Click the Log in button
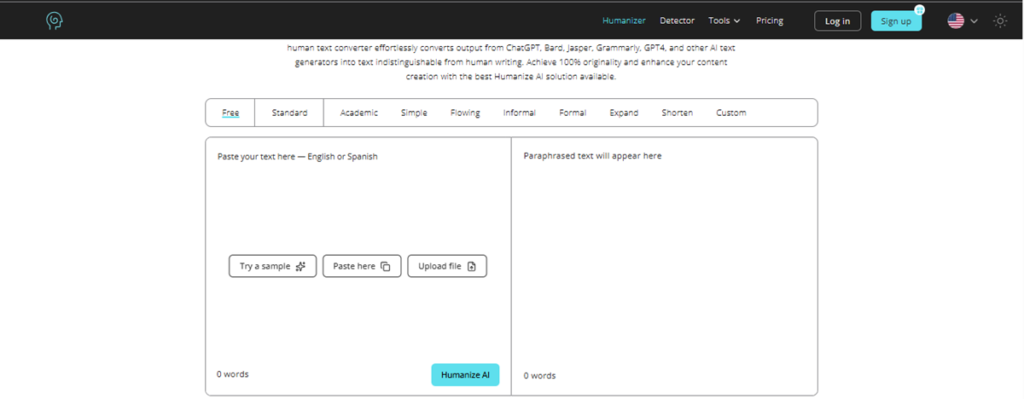 point(837,21)
